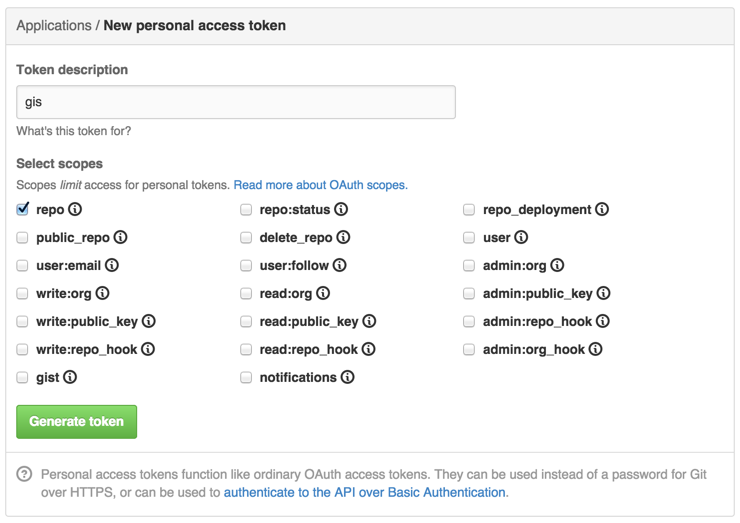Click the question mark help icon
The image size is (740, 523).
[25, 474]
